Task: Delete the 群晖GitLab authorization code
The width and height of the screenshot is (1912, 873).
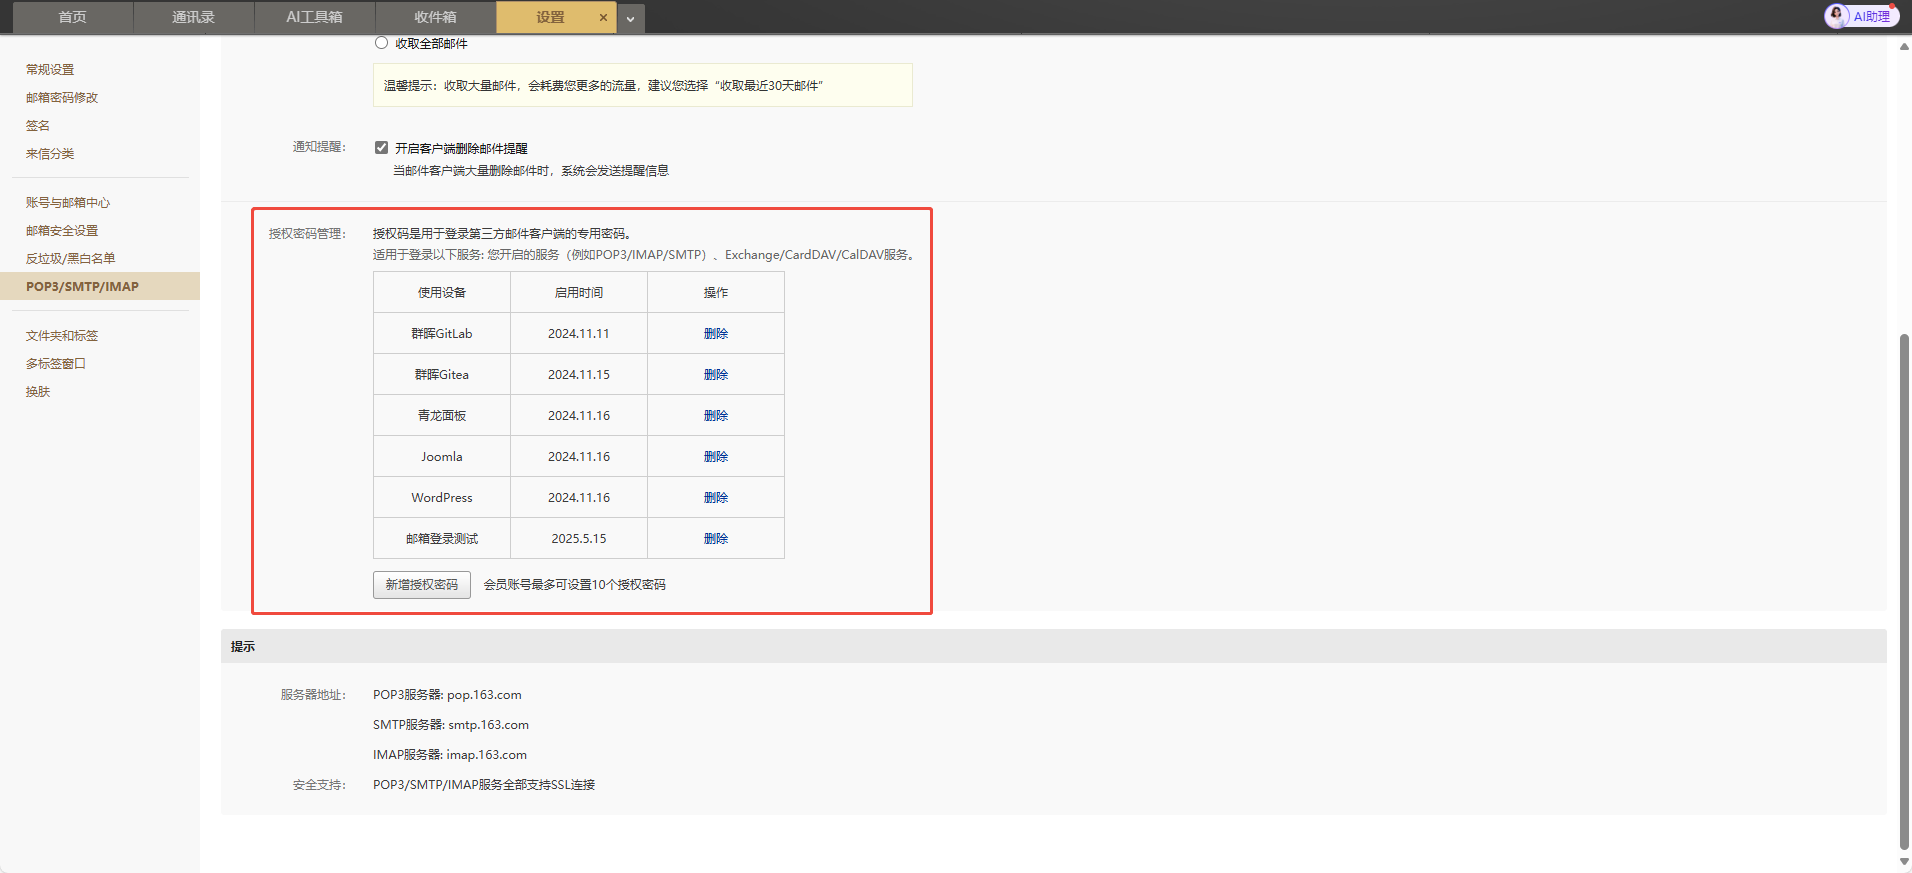Action: [716, 334]
